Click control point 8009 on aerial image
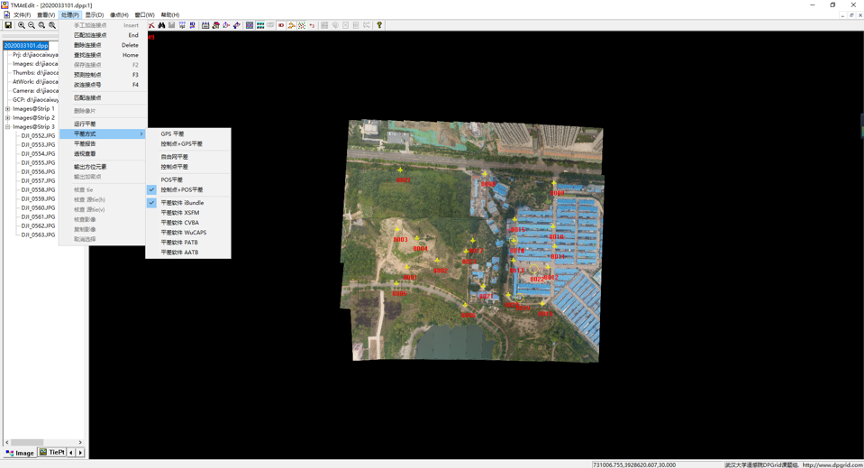 554,183
